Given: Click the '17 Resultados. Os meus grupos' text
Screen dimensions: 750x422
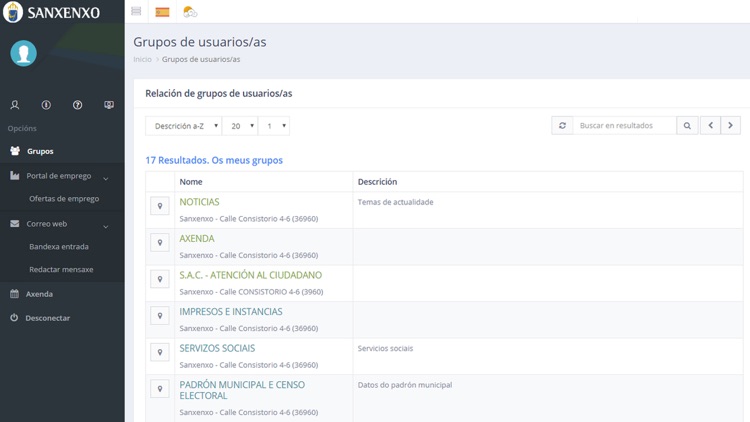Looking at the screenshot, I should 214,160.
